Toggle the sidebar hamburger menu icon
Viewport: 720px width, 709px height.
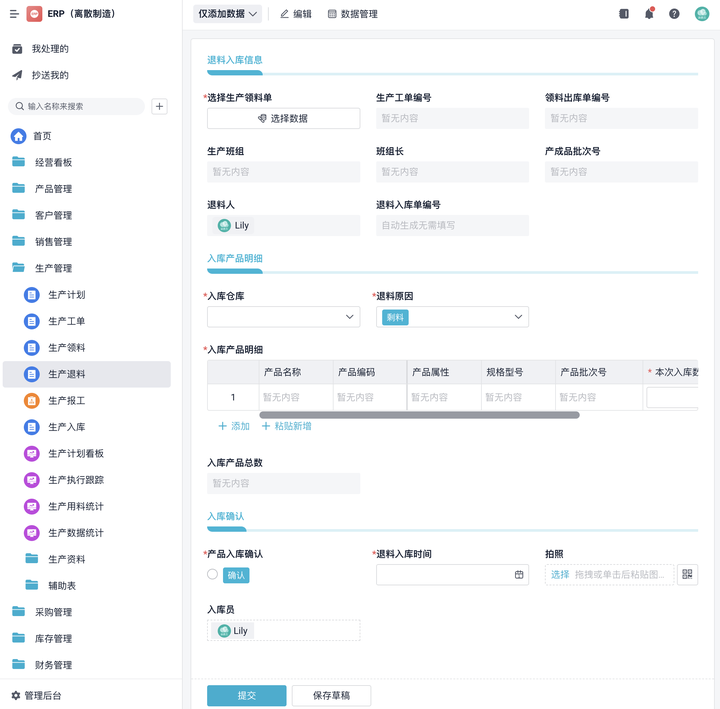coord(14,14)
